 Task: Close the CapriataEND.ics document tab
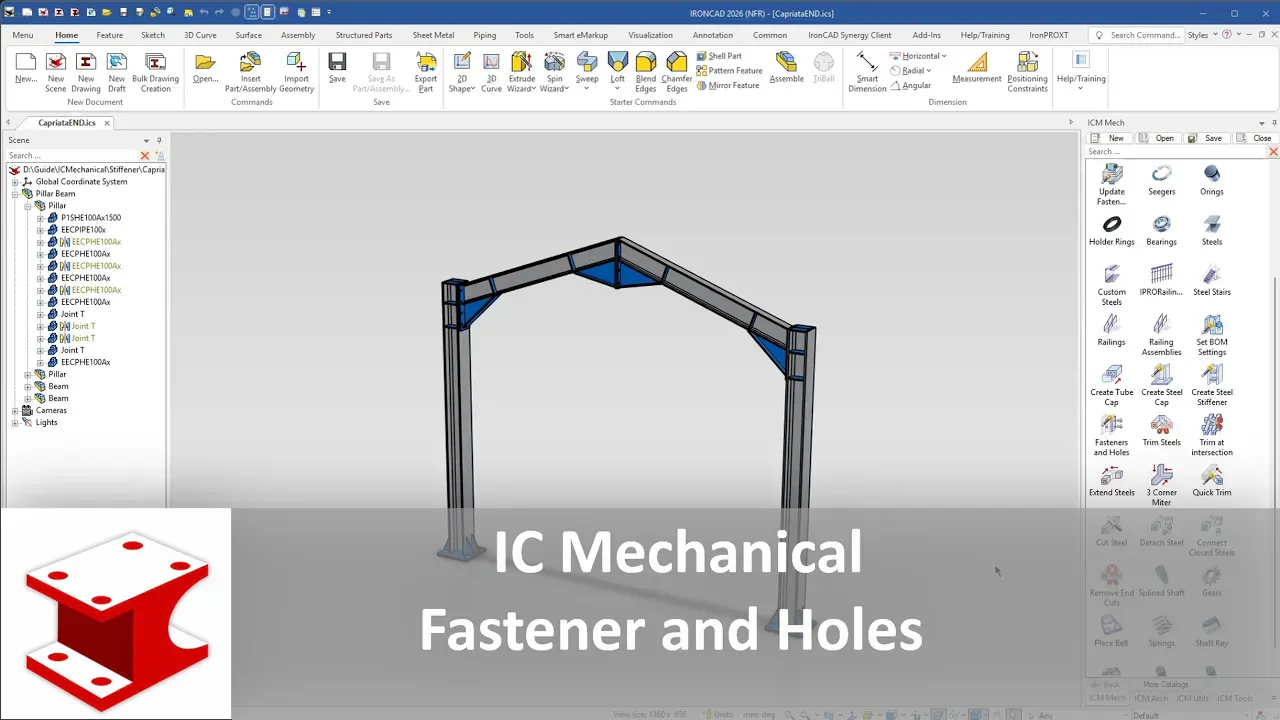coord(107,123)
